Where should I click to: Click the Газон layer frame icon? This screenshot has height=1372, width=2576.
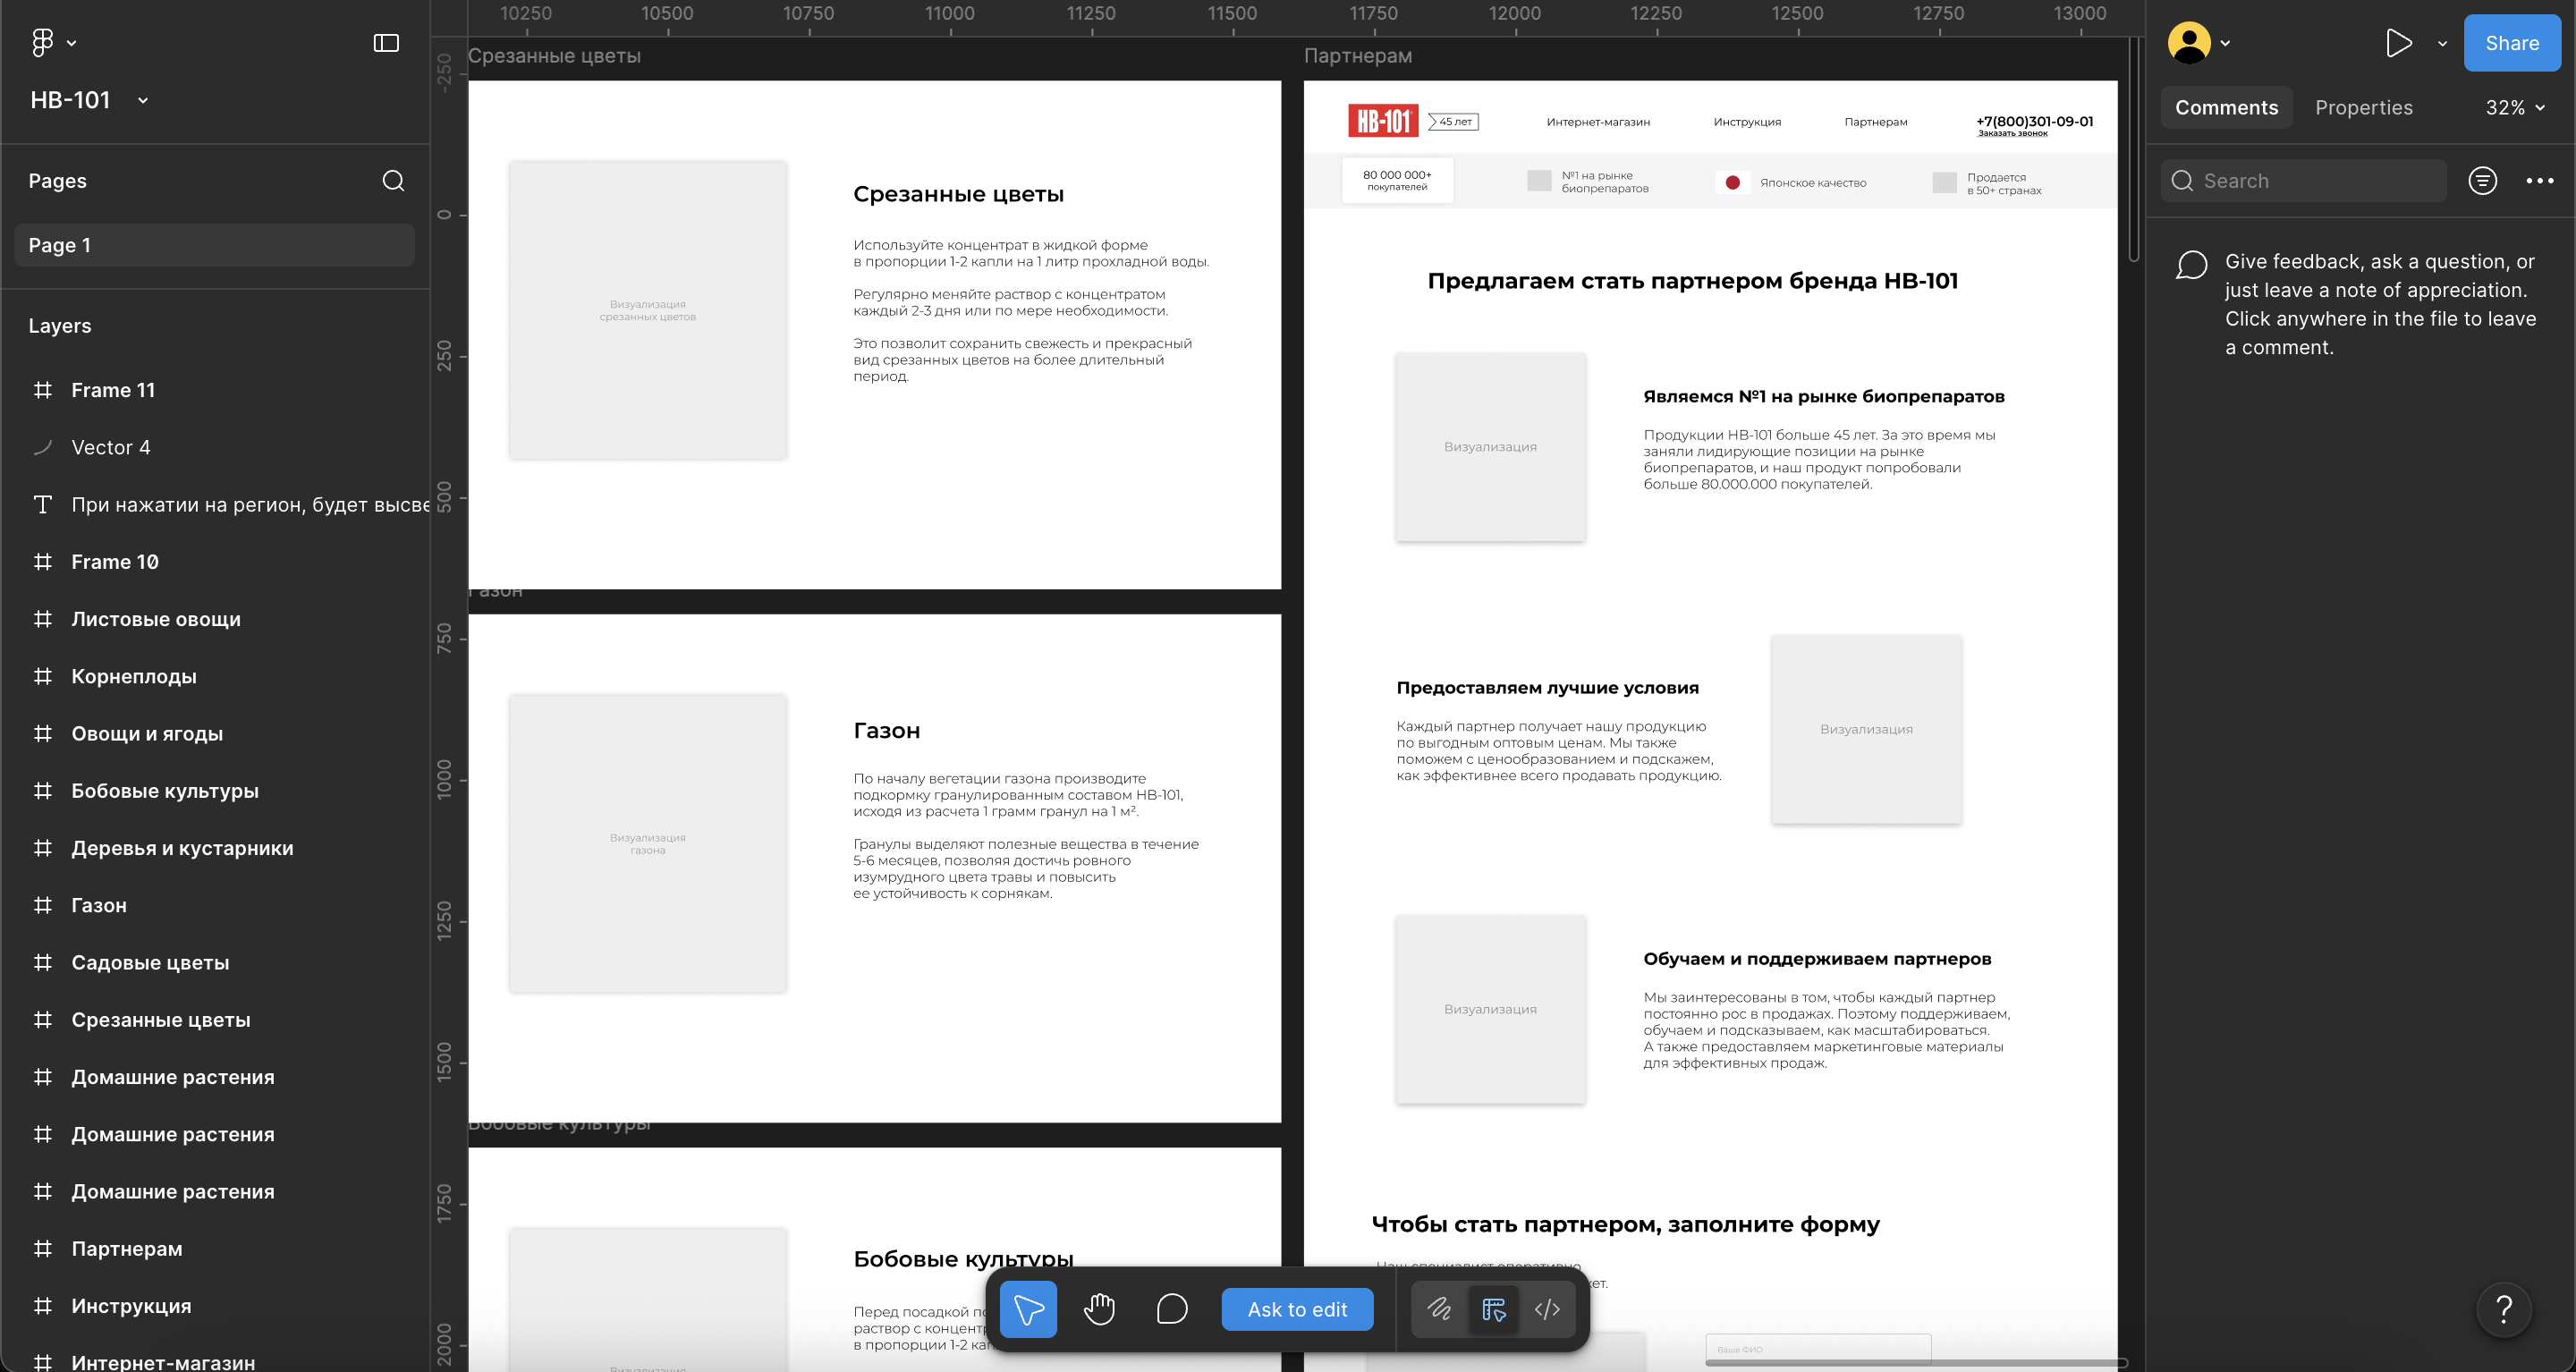[43, 905]
